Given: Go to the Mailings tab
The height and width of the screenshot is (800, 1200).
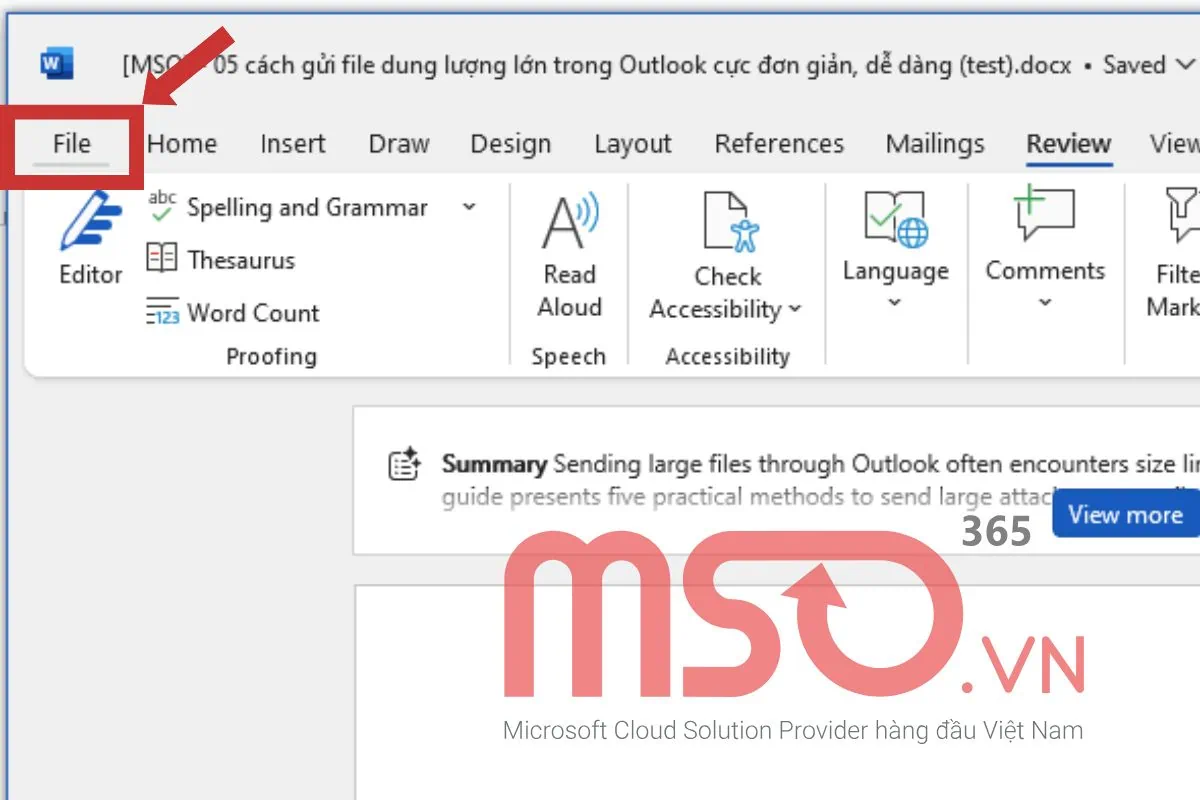Looking at the screenshot, I should tap(934, 143).
